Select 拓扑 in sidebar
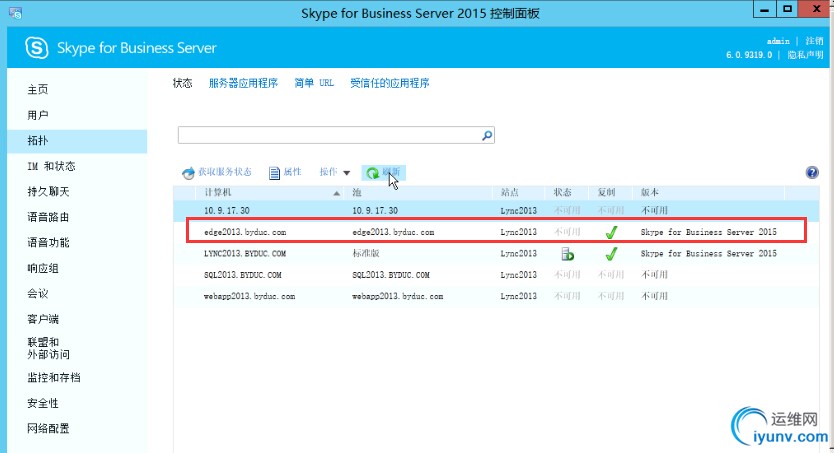The width and height of the screenshot is (834, 453). (77, 141)
